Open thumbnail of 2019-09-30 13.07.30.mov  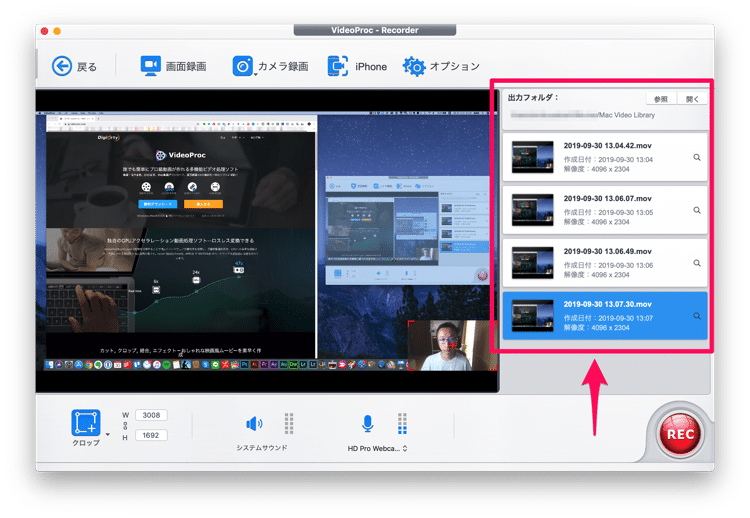pos(532,315)
